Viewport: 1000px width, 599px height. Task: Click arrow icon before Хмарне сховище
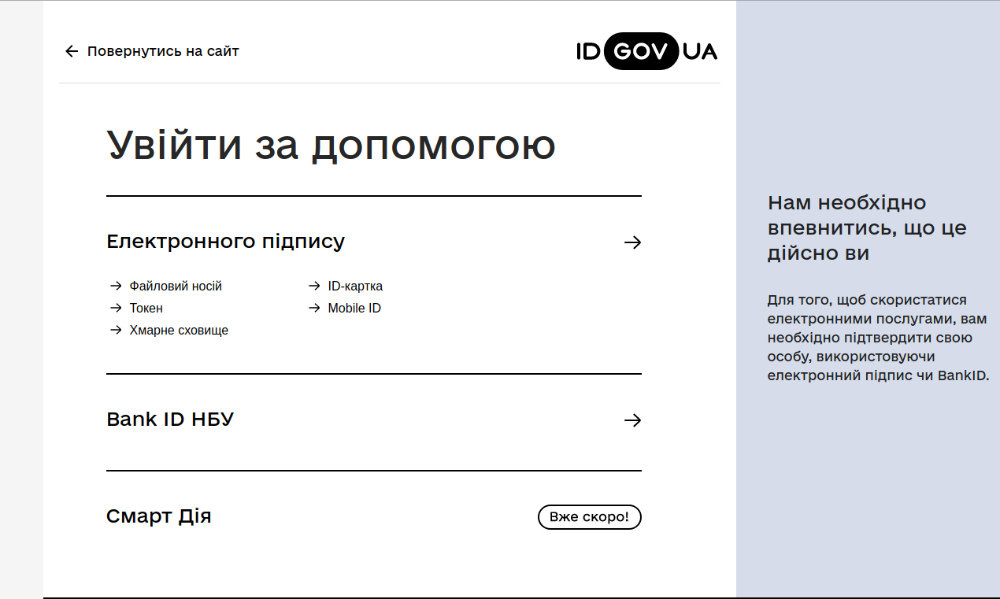(115, 330)
